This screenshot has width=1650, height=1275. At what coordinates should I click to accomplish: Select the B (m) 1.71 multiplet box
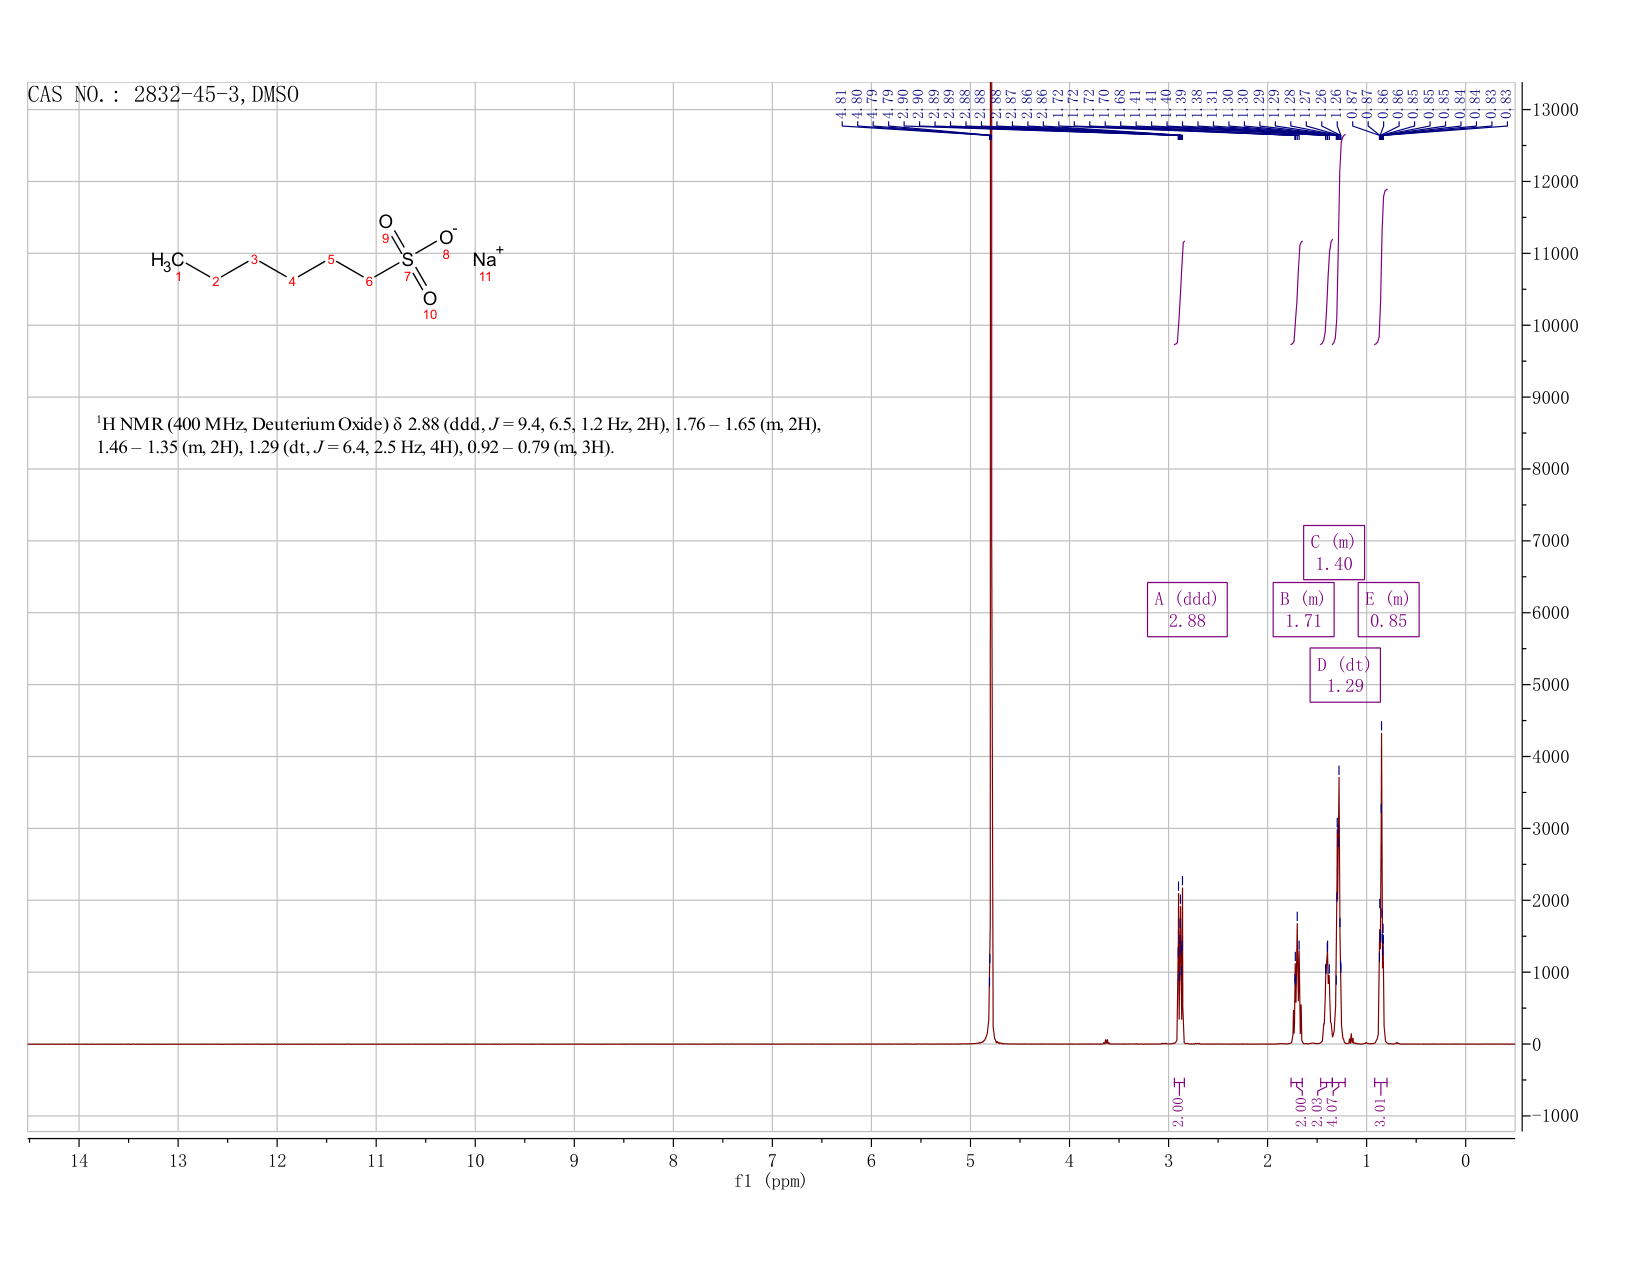(x=1303, y=610)
